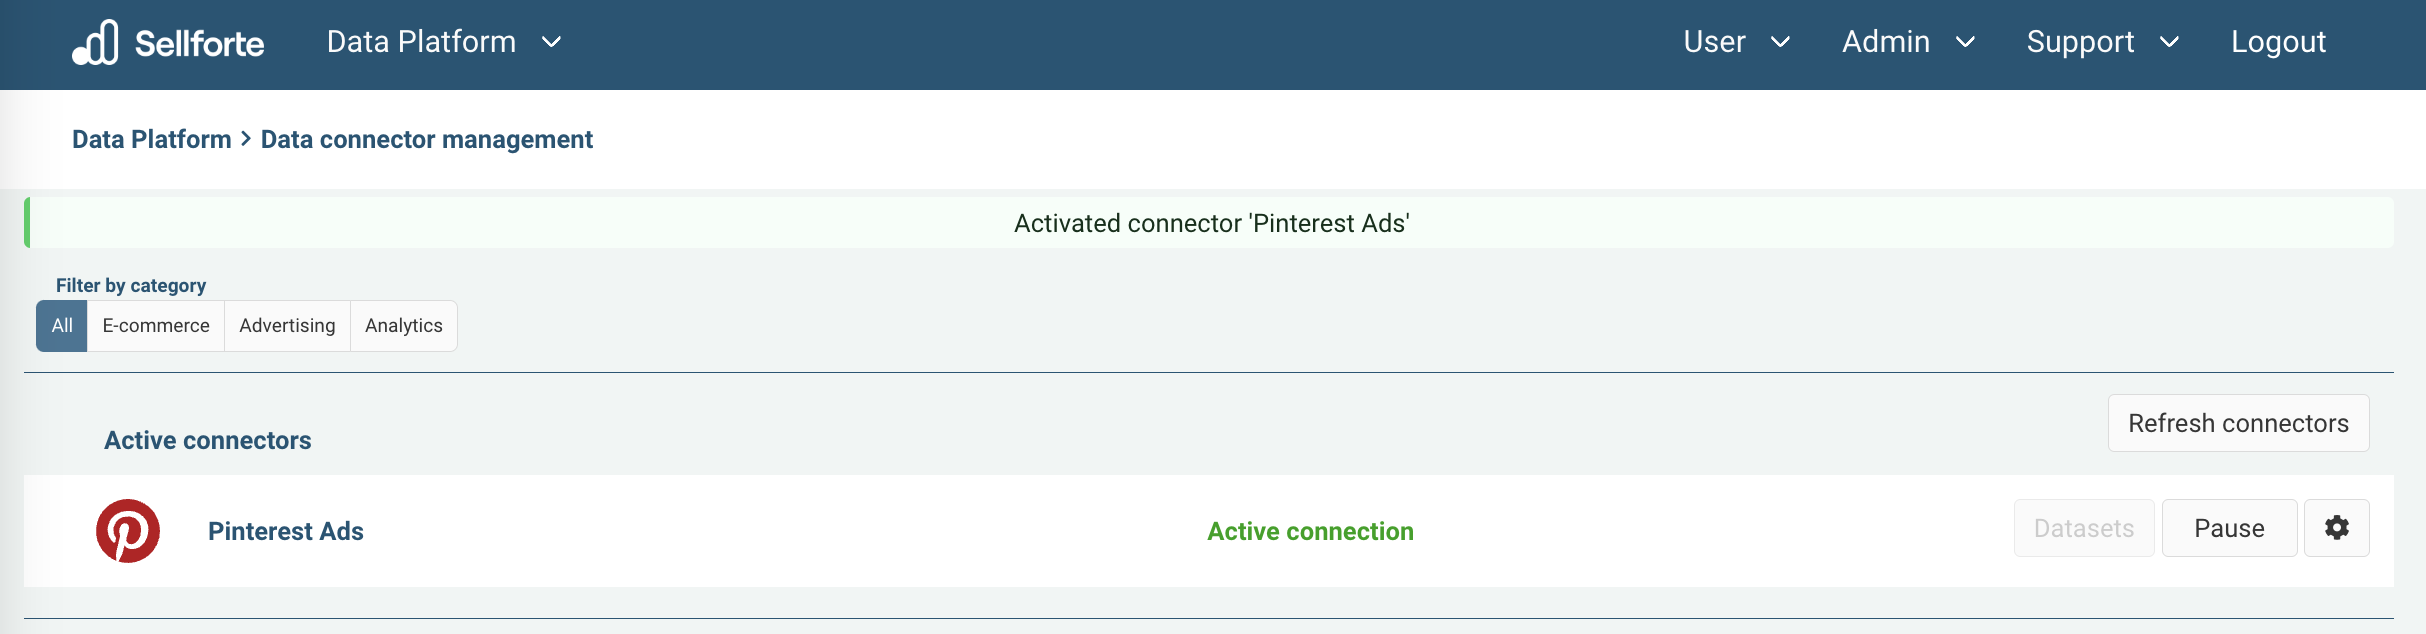Viewport: 2426px width, 634px height.
Task: Filter connectors by E-commerce category
Action: click(156, 326)
